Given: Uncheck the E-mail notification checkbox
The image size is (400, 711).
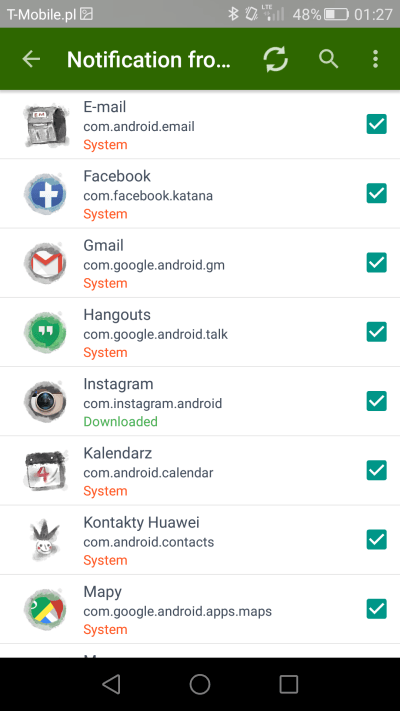Looking at the screenshot, I should [376, 124].
